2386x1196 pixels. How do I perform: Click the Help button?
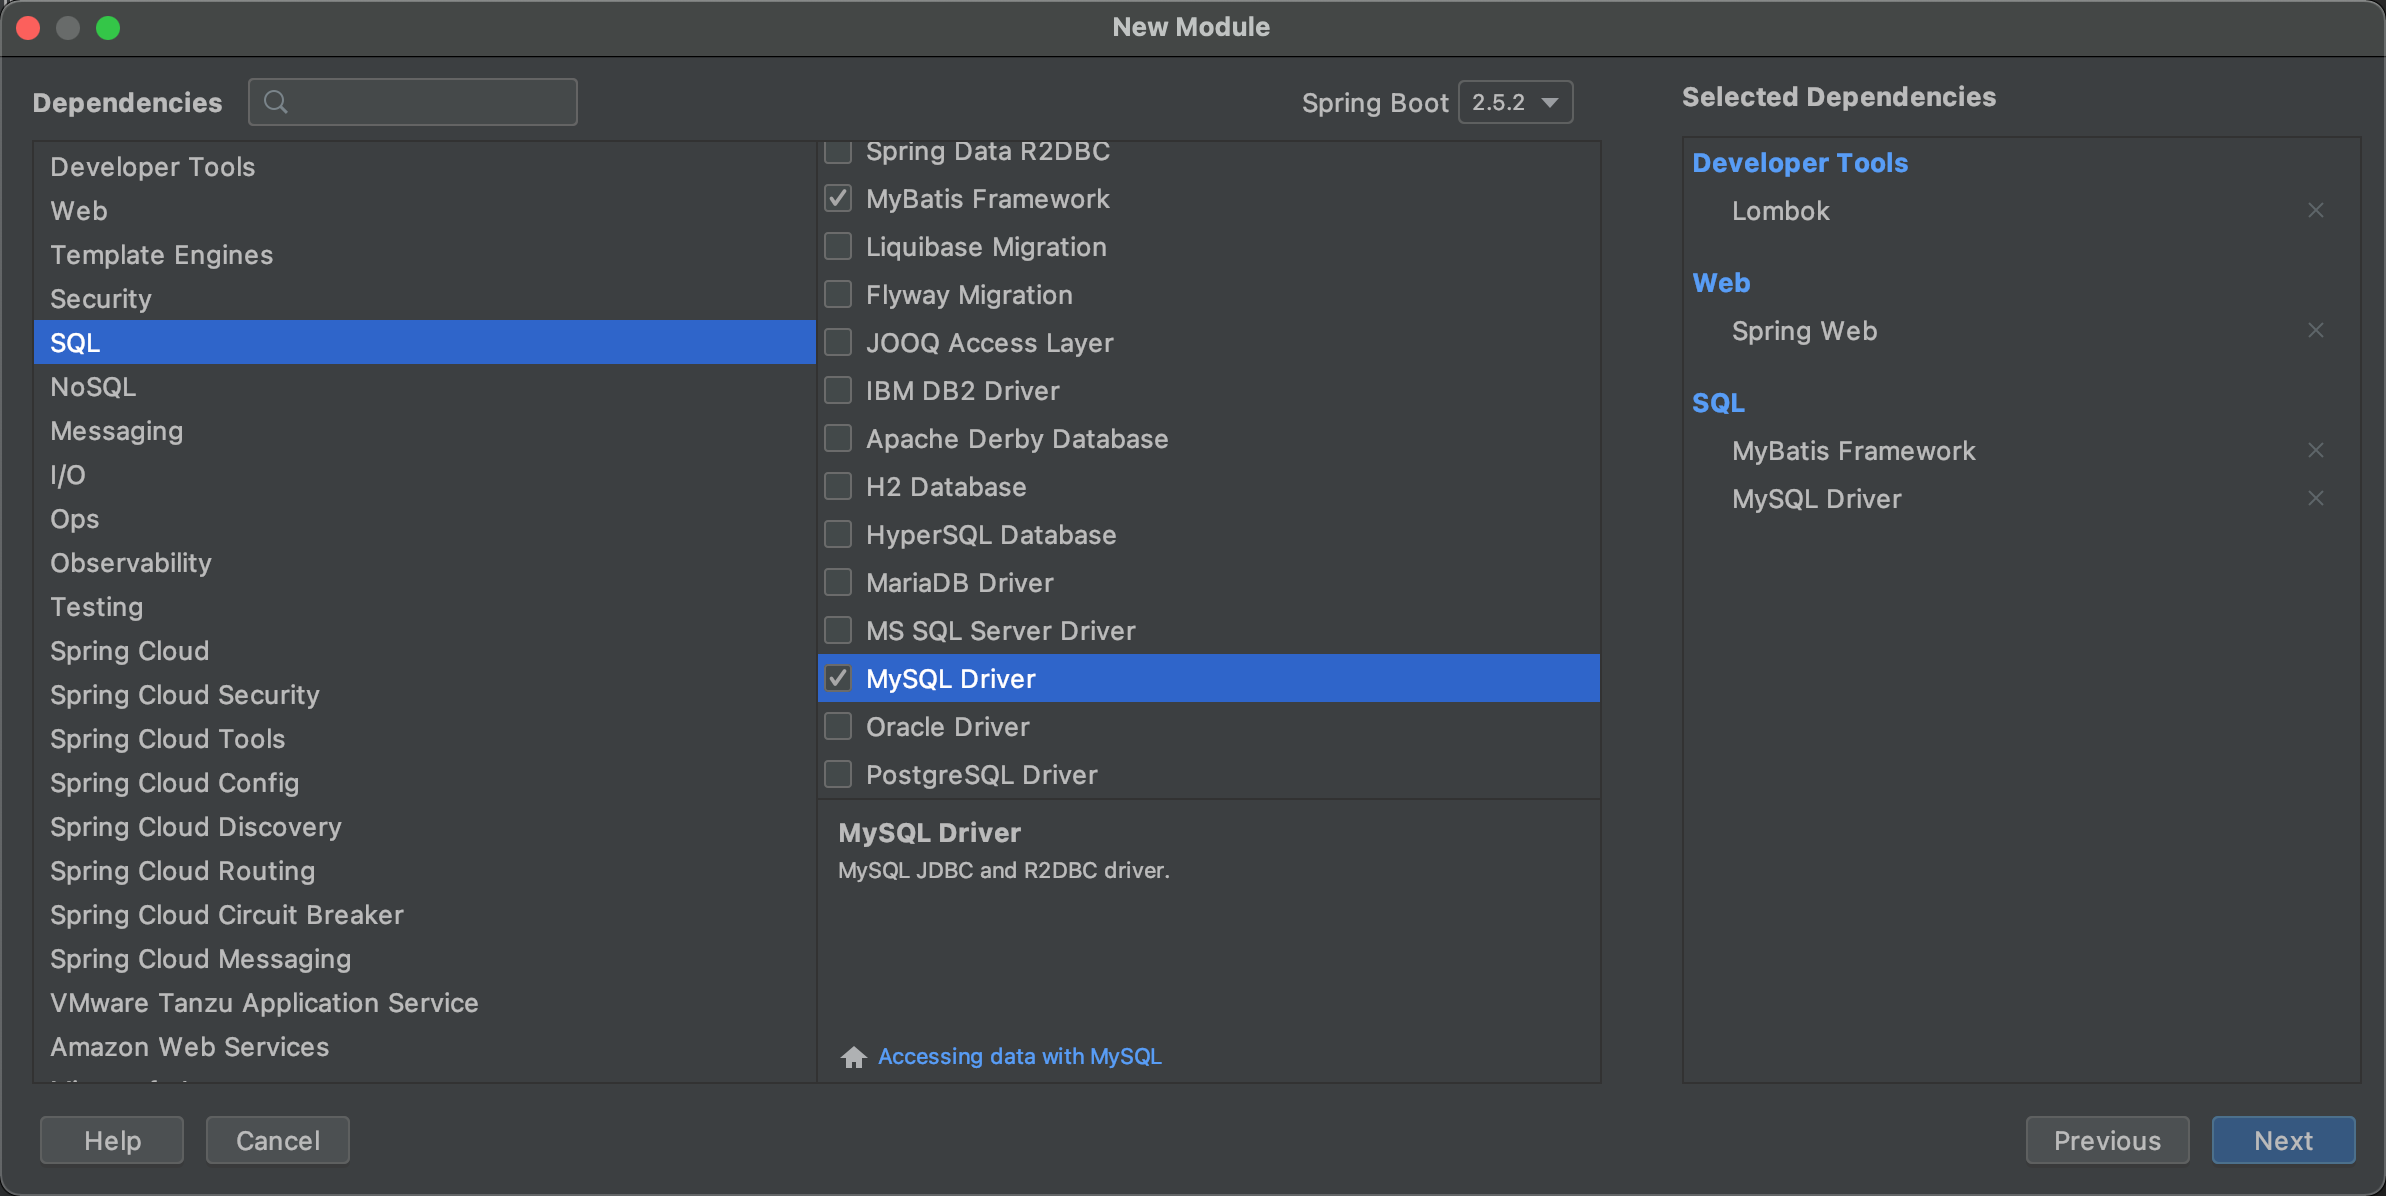coord(112,1140)
